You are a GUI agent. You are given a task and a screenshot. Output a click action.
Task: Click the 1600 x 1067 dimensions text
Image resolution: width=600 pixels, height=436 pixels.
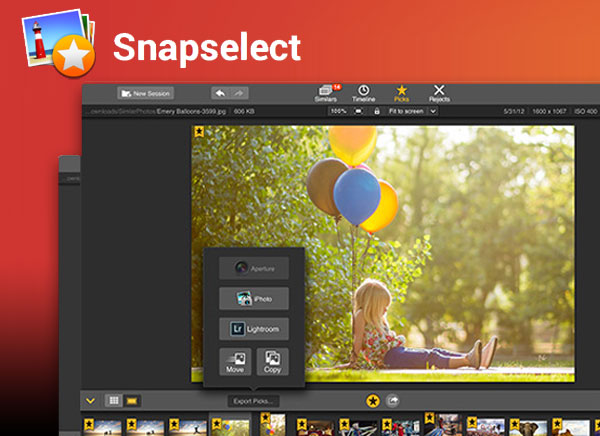[549, 111]
